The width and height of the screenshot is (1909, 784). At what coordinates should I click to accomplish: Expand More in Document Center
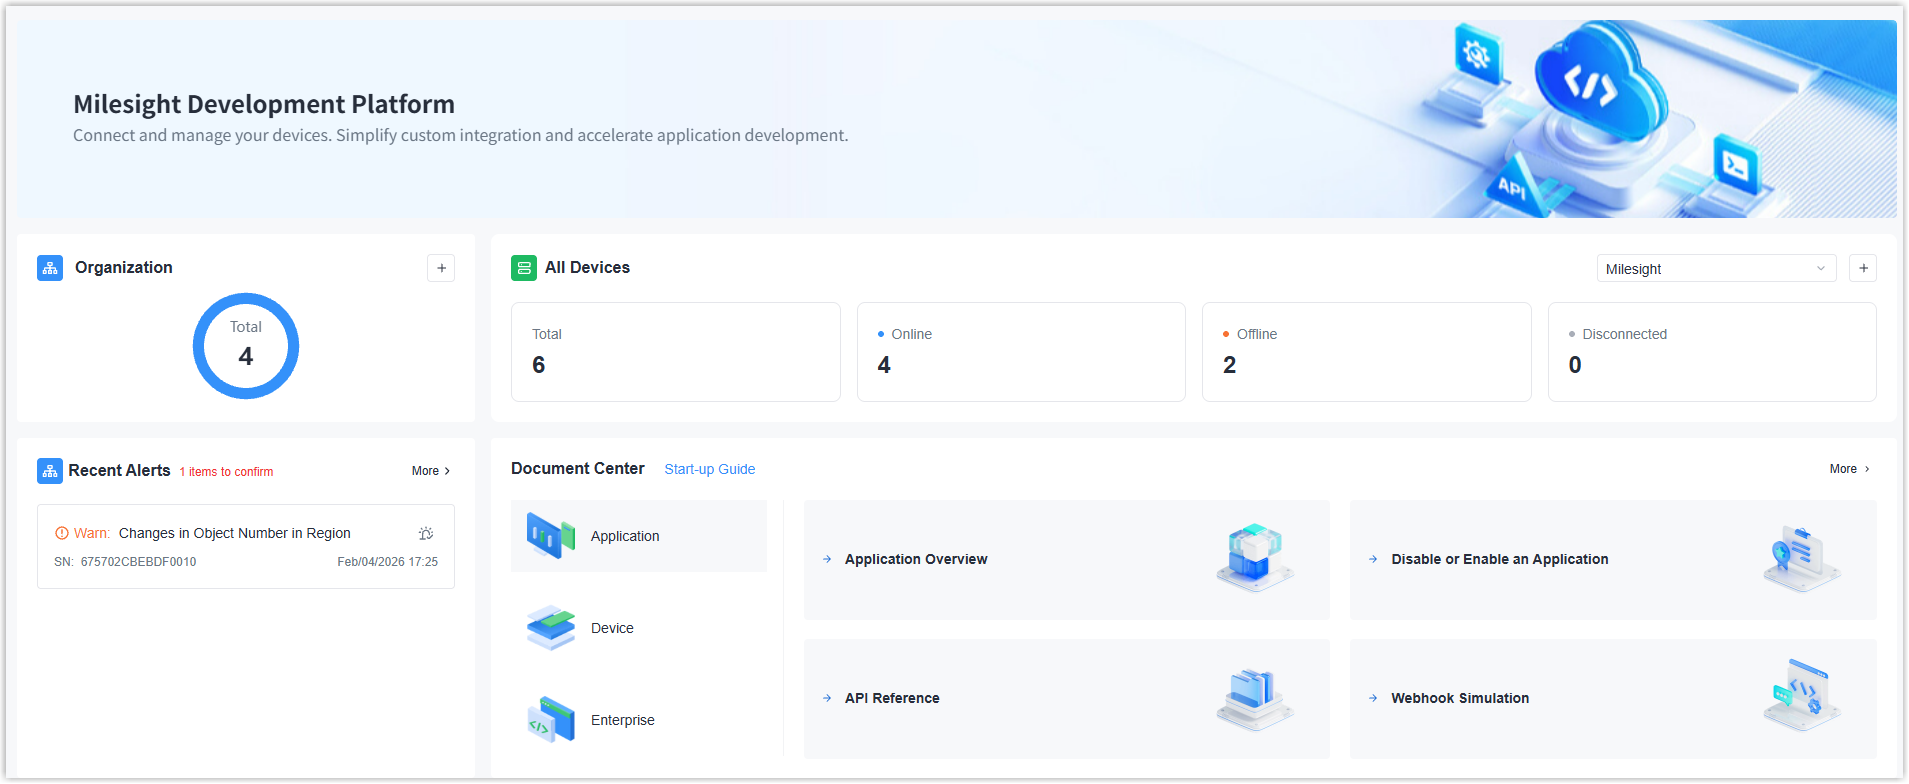(x=1849, y=469)
